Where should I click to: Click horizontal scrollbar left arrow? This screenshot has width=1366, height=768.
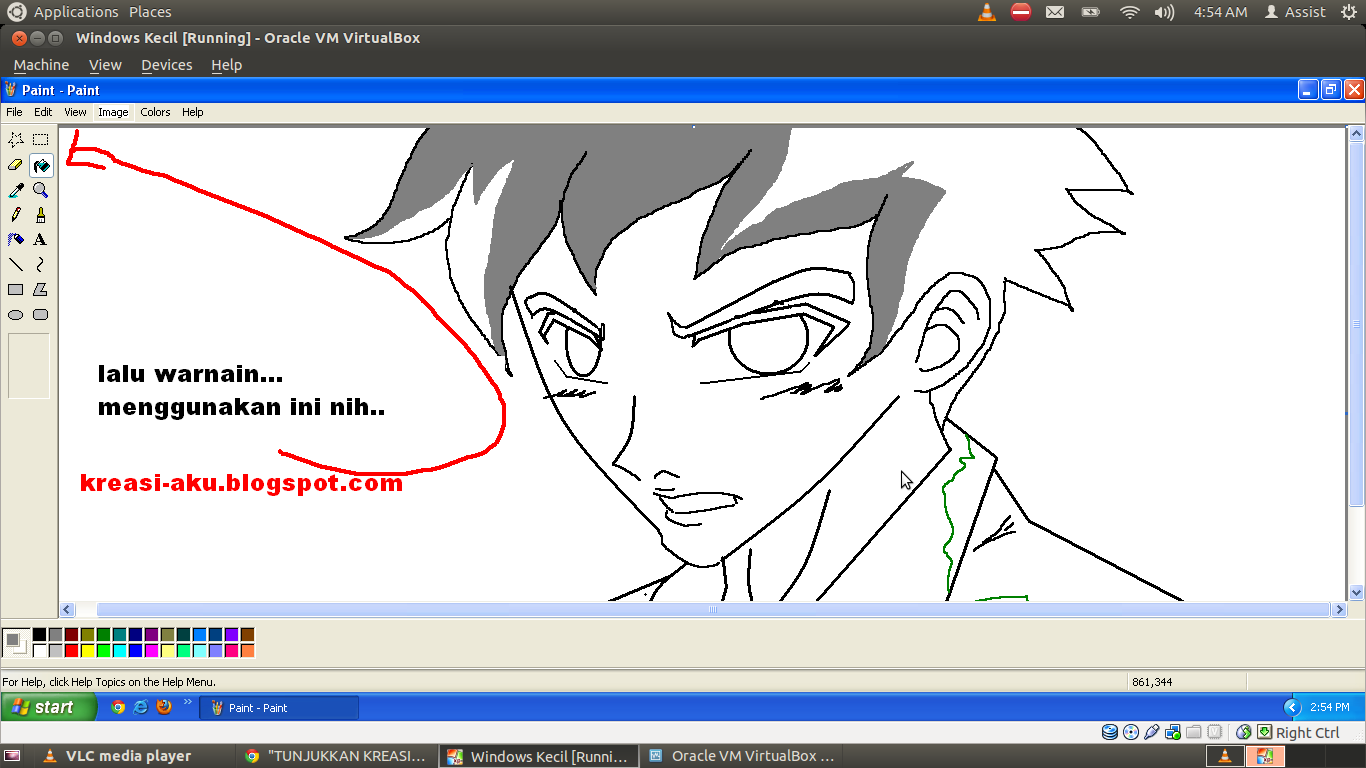(x=68, y=609)
